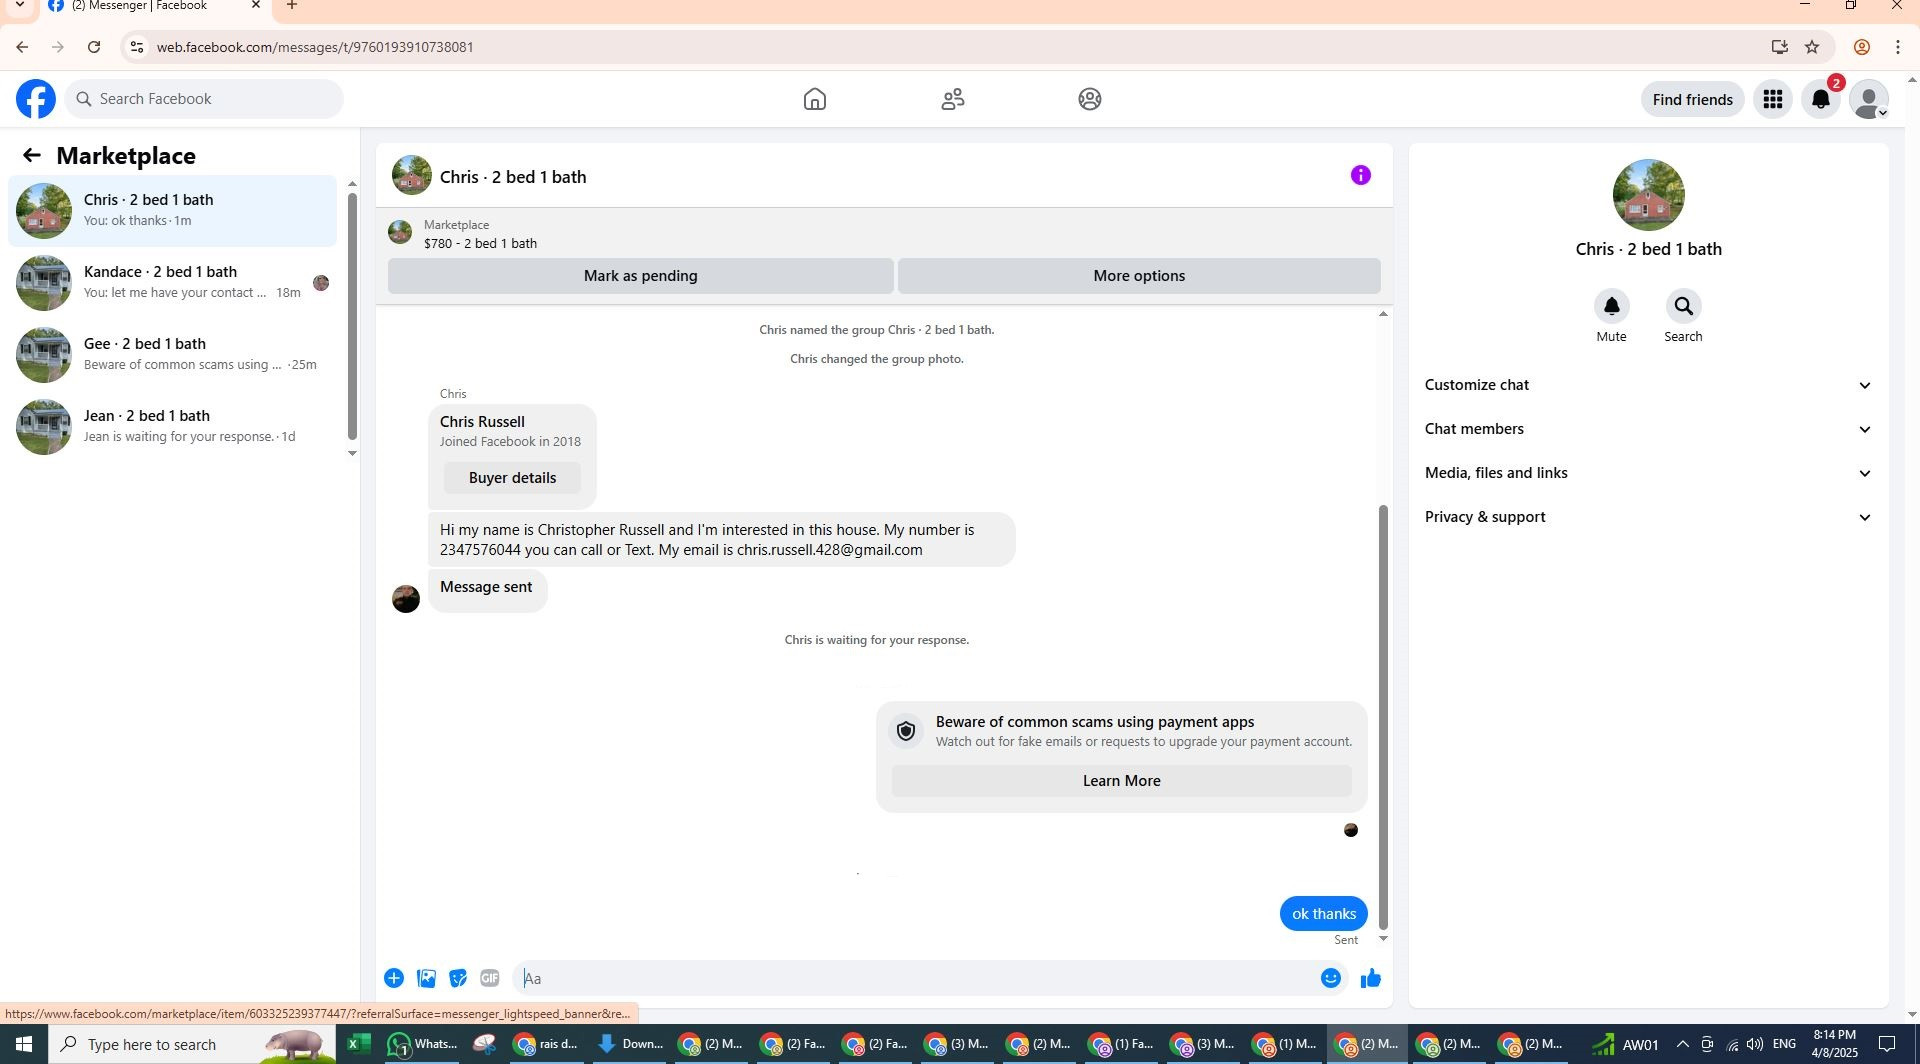Click Learn More about payment scams

pyautogui.click(x=1121, y=781)
